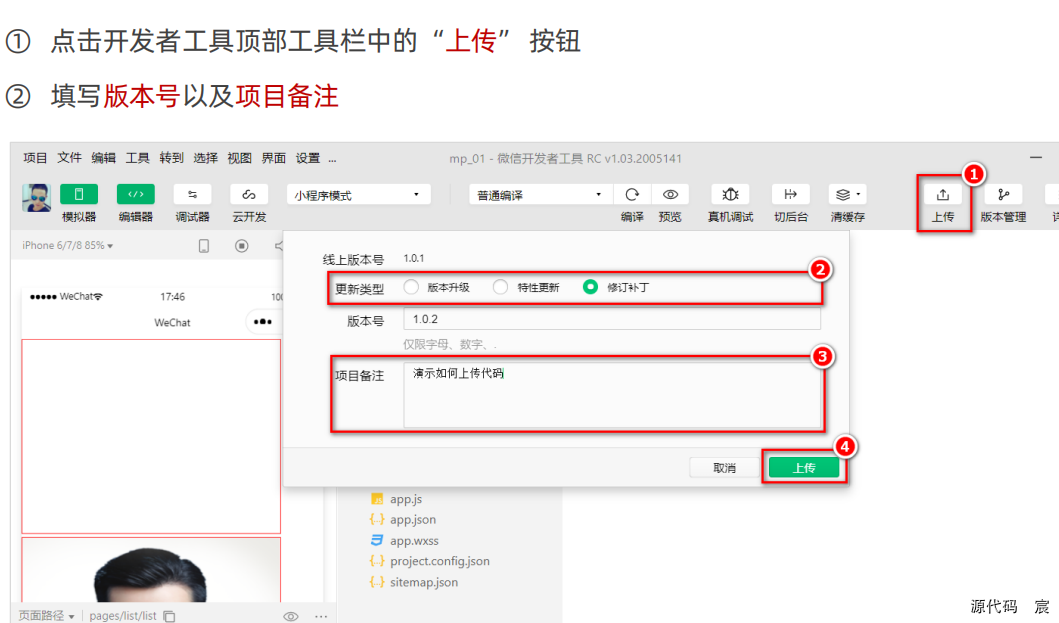
Task: Click the green Upload (上传) dialog button
Action: [804, 468]
